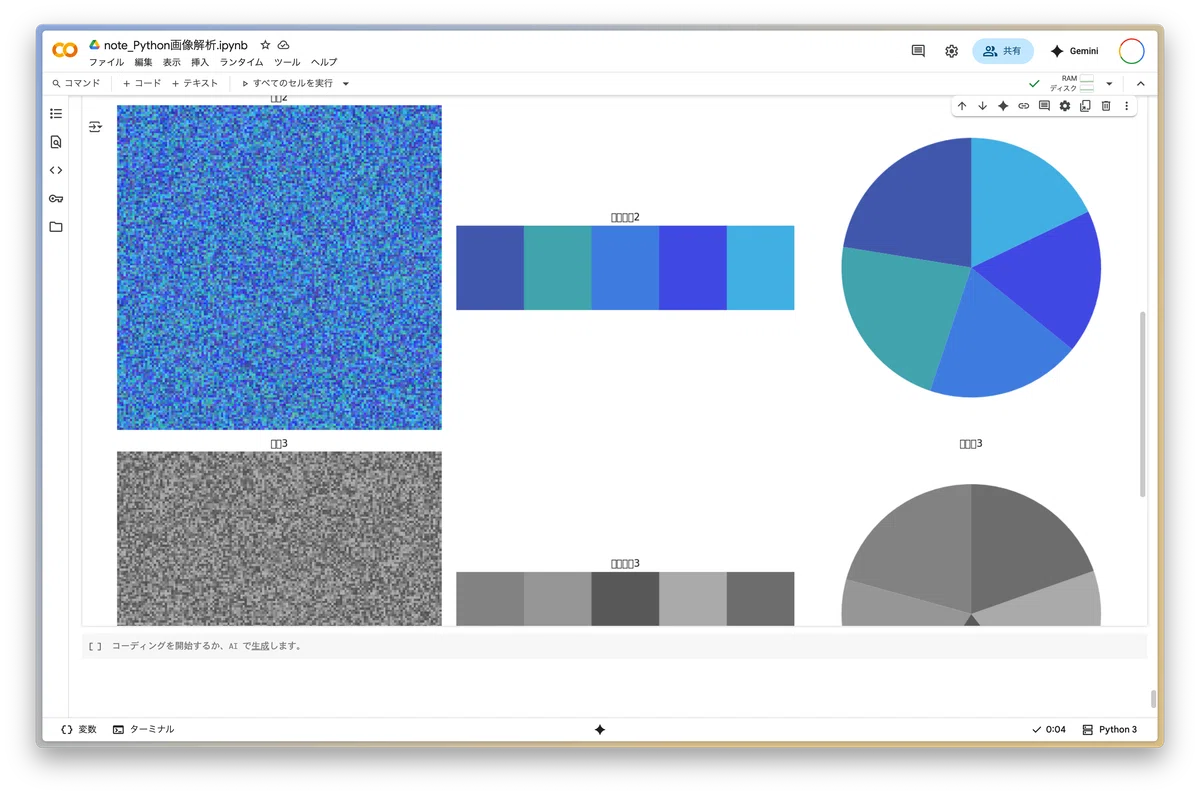Image resolution: width=1200 pixels, height=795 pixels.
Task: Open the secrets key panel in sidebar
Action: click(56, 198)
